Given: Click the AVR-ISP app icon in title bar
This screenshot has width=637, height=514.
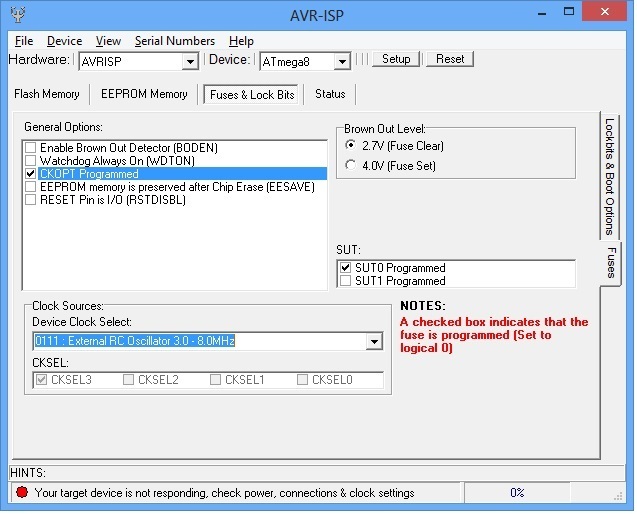Looking at the screenshot, I should pyautogui.click(x=18, y=15).
